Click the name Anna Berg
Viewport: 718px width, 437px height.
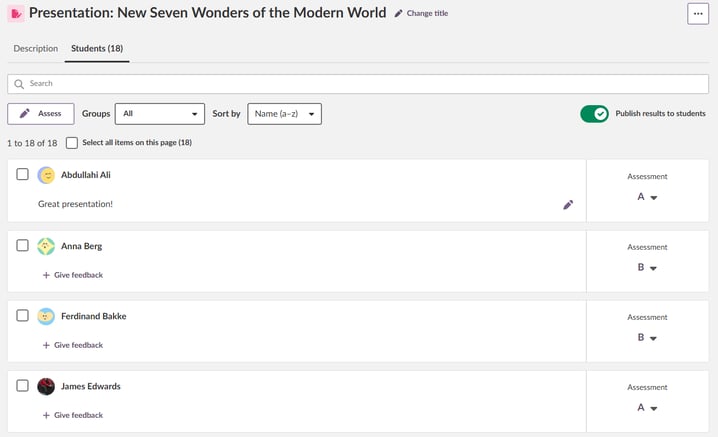click(x=82, y=246)
